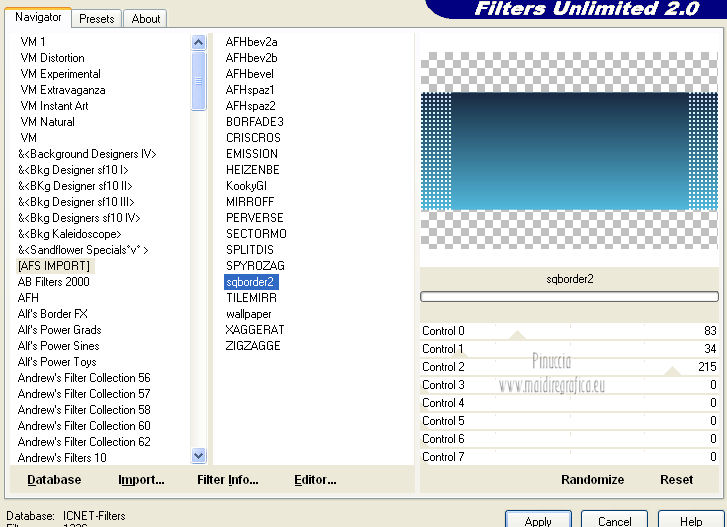Select VM Experimental category
The height and width of the screenshot is (527, 727).
click(60, 74)
